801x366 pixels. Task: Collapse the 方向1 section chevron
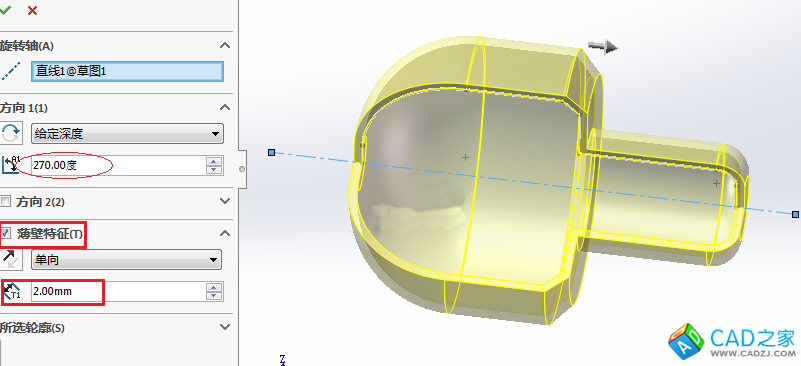tap(225, 107)
